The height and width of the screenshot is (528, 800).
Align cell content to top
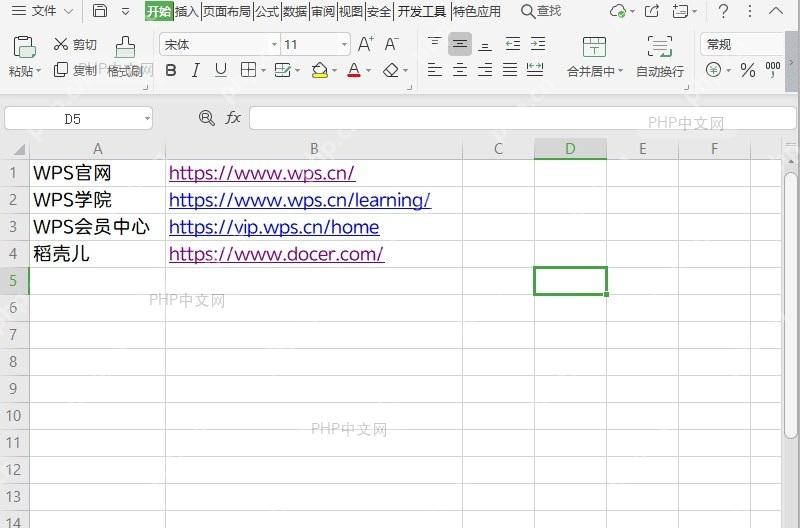click(x=434, y=43)
